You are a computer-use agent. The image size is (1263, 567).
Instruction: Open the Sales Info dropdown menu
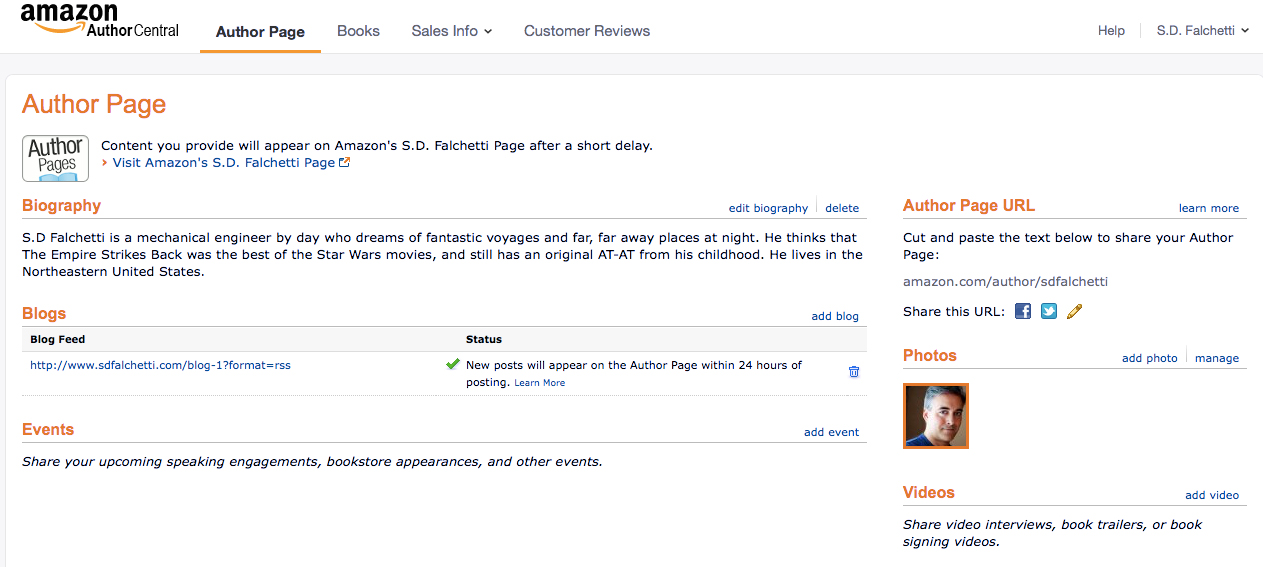[452, 31]
